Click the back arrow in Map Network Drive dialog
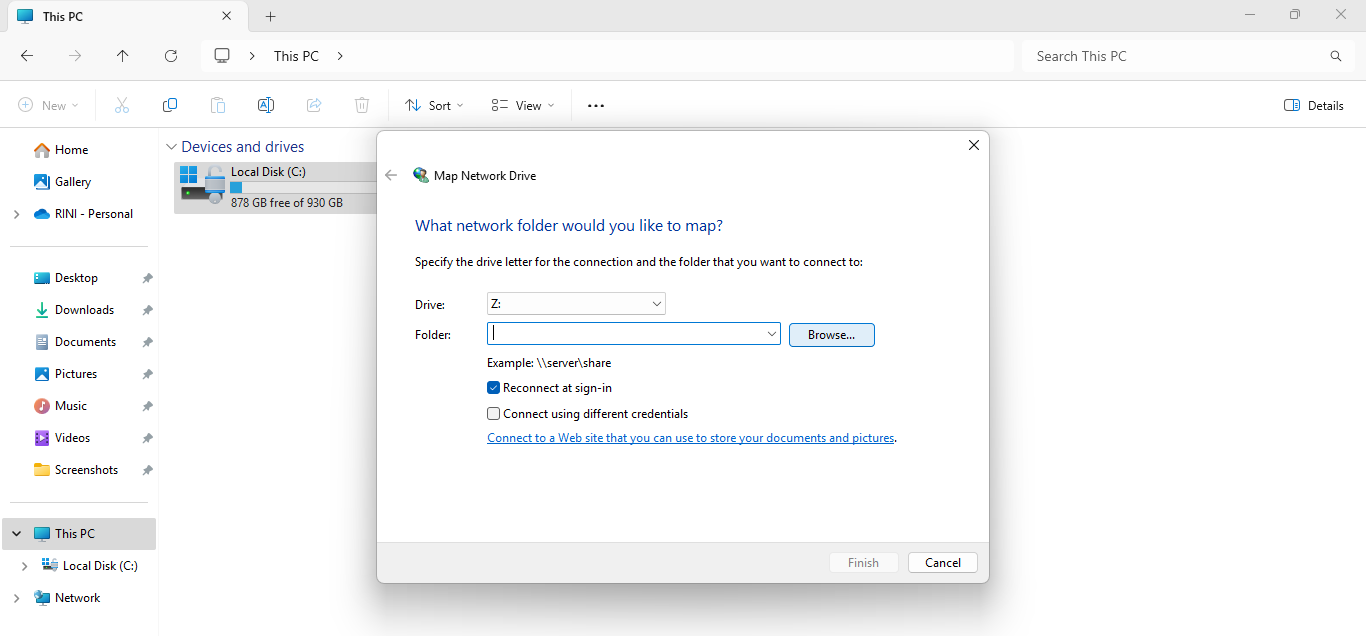Image resolution: width=1366 pixels, height=636 pixels. [391, 175]
